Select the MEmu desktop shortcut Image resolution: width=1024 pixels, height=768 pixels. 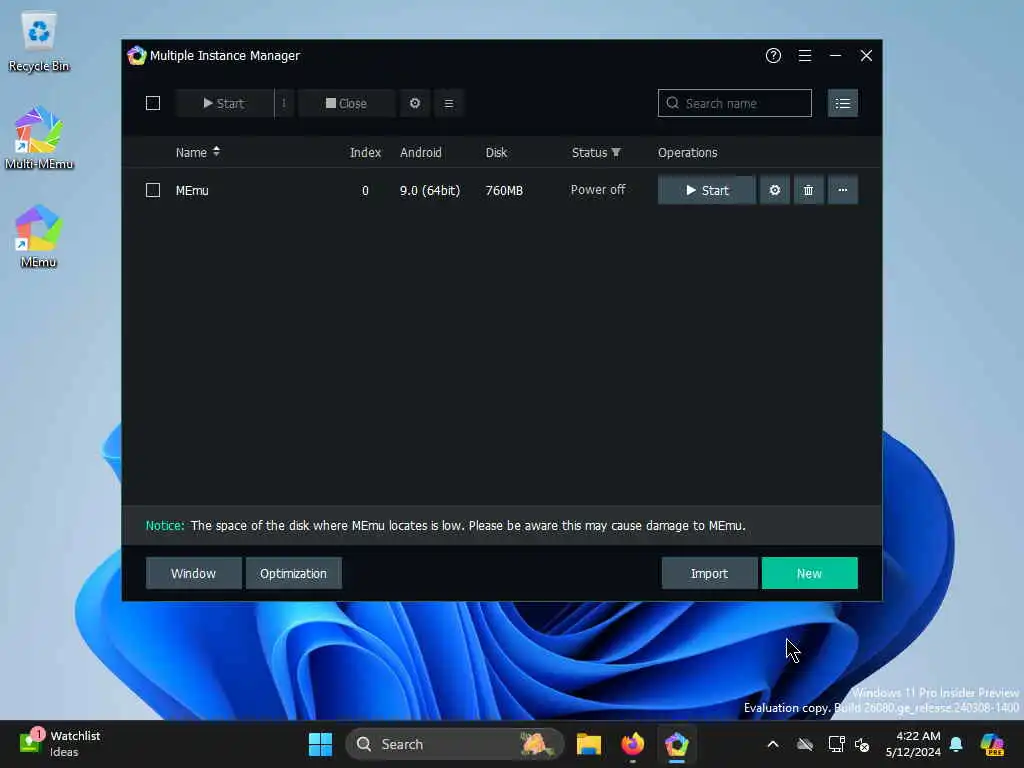[39, 236]
